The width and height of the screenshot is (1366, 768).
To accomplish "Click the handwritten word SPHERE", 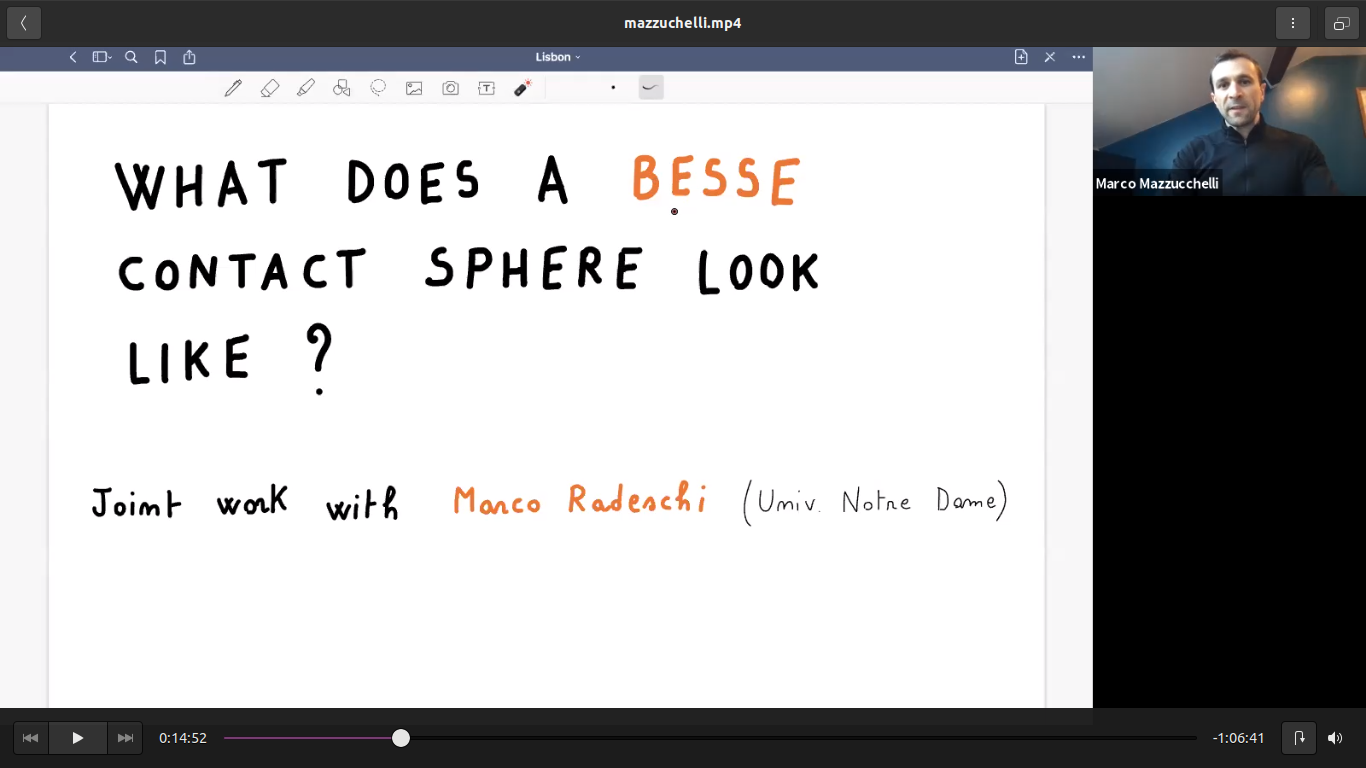I will click(x=533, y=269).
